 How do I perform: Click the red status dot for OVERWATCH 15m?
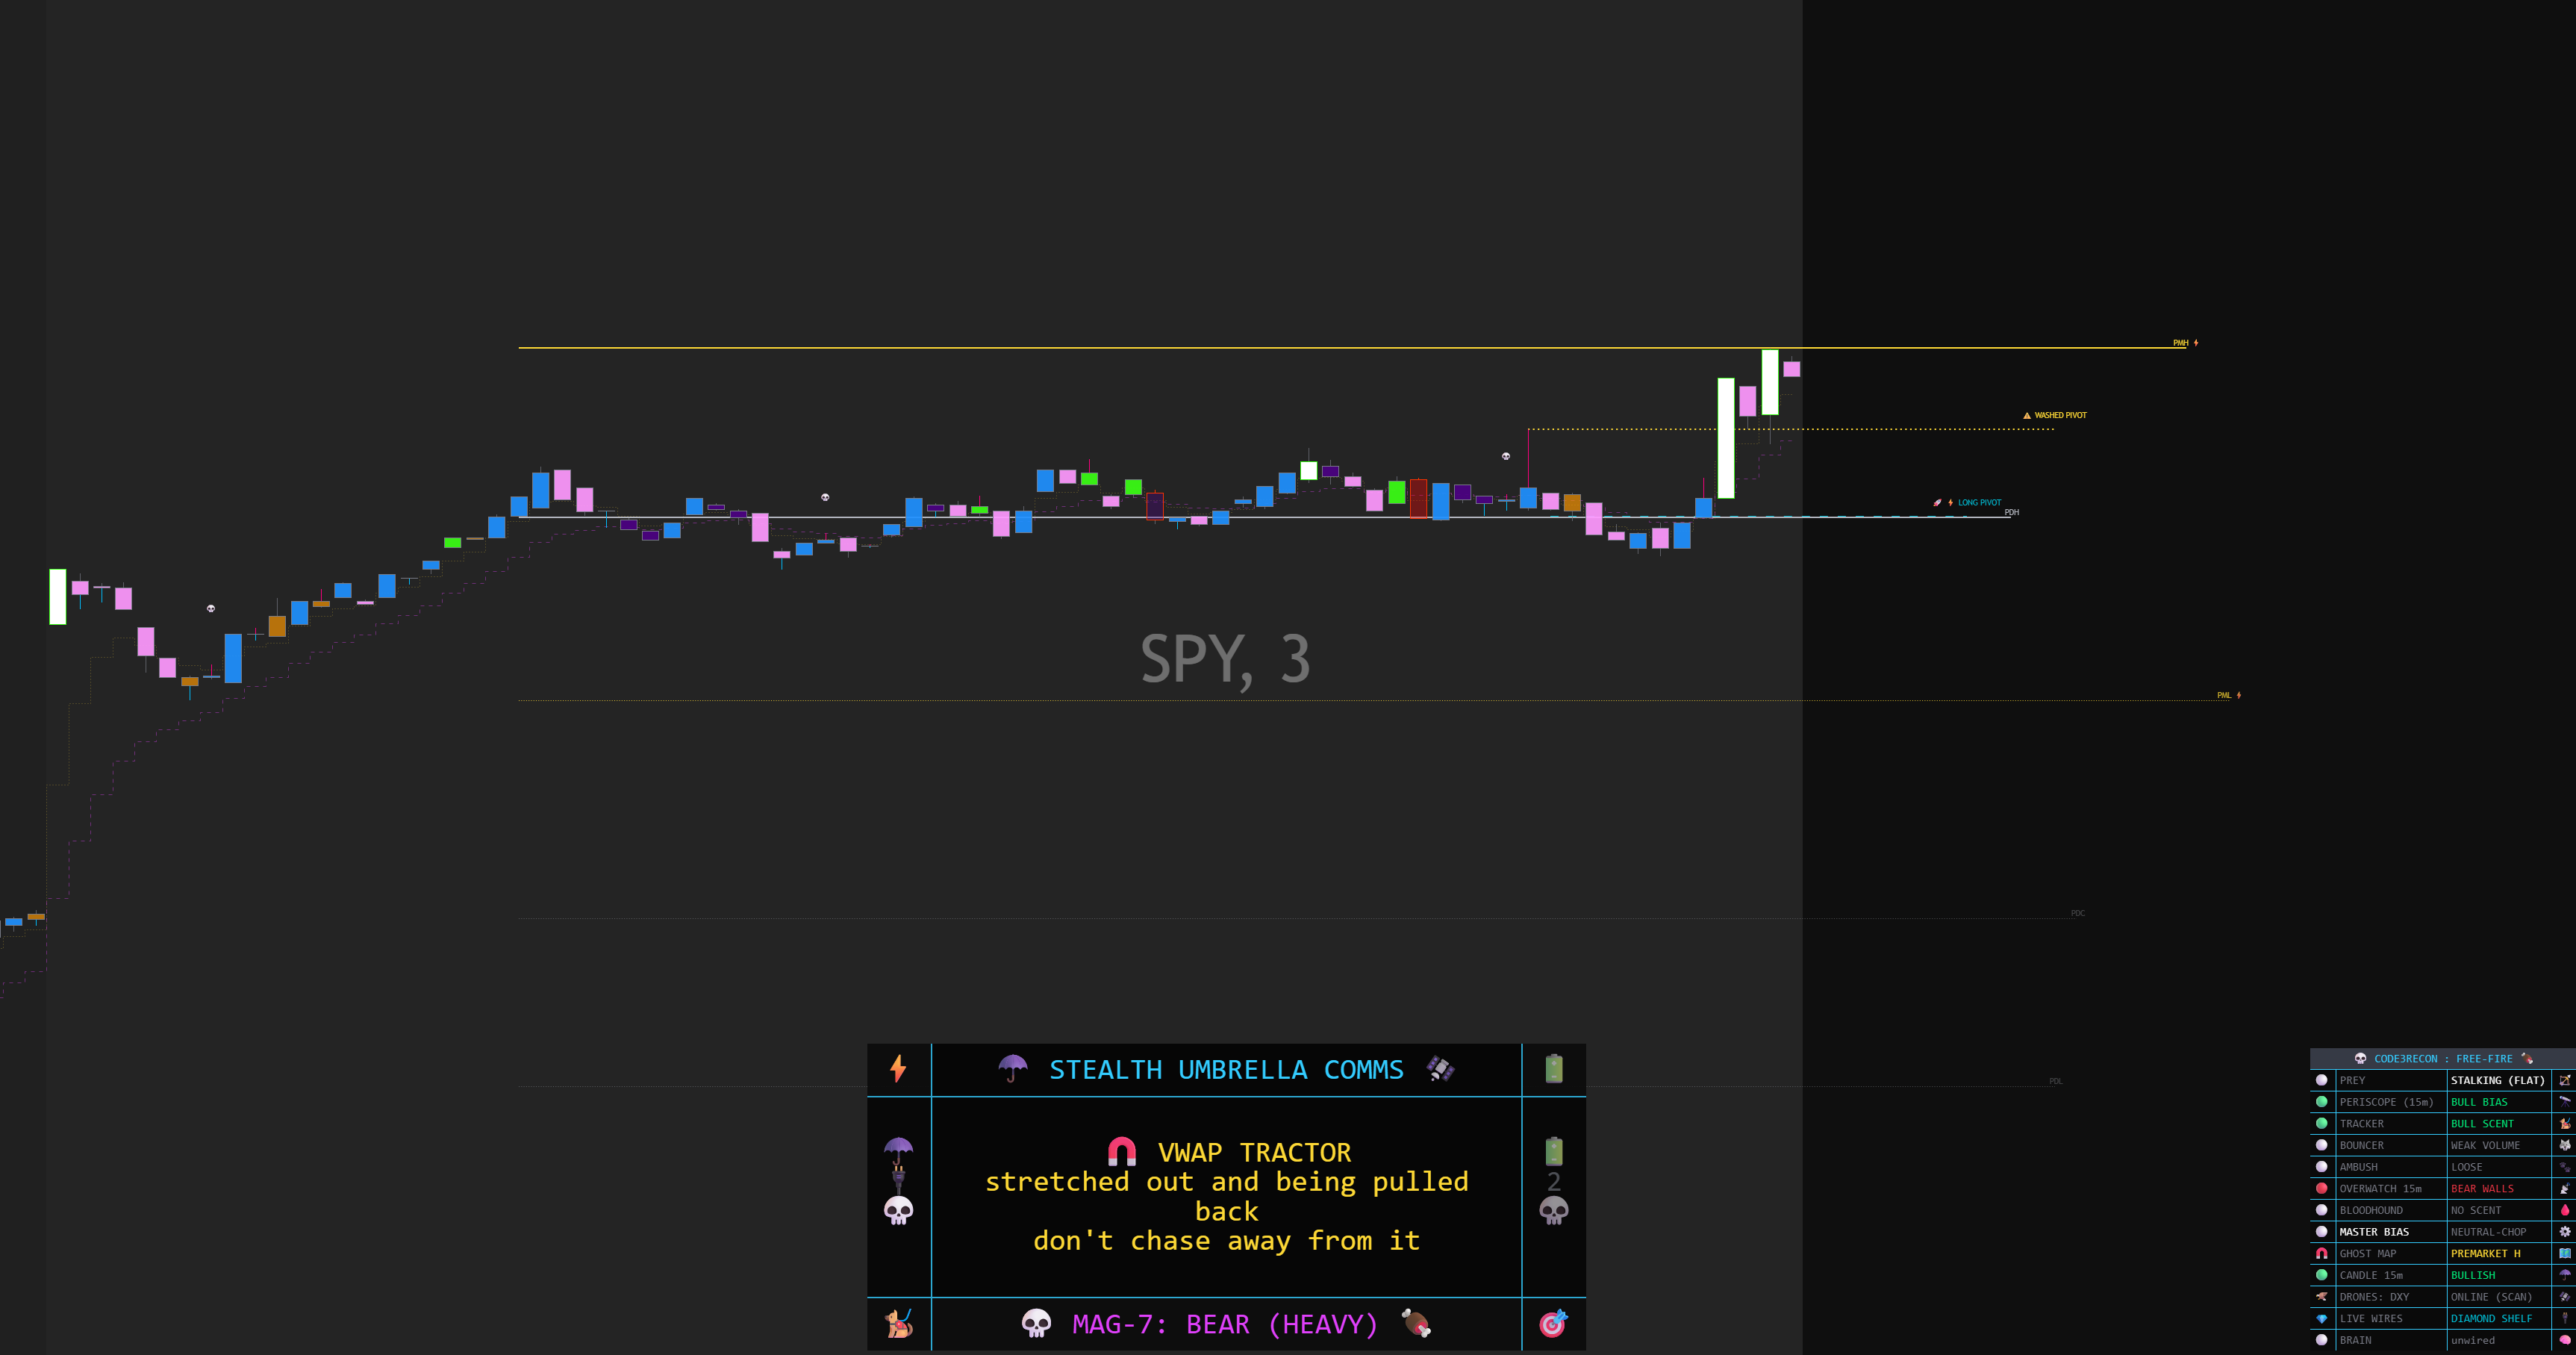2322,1188
